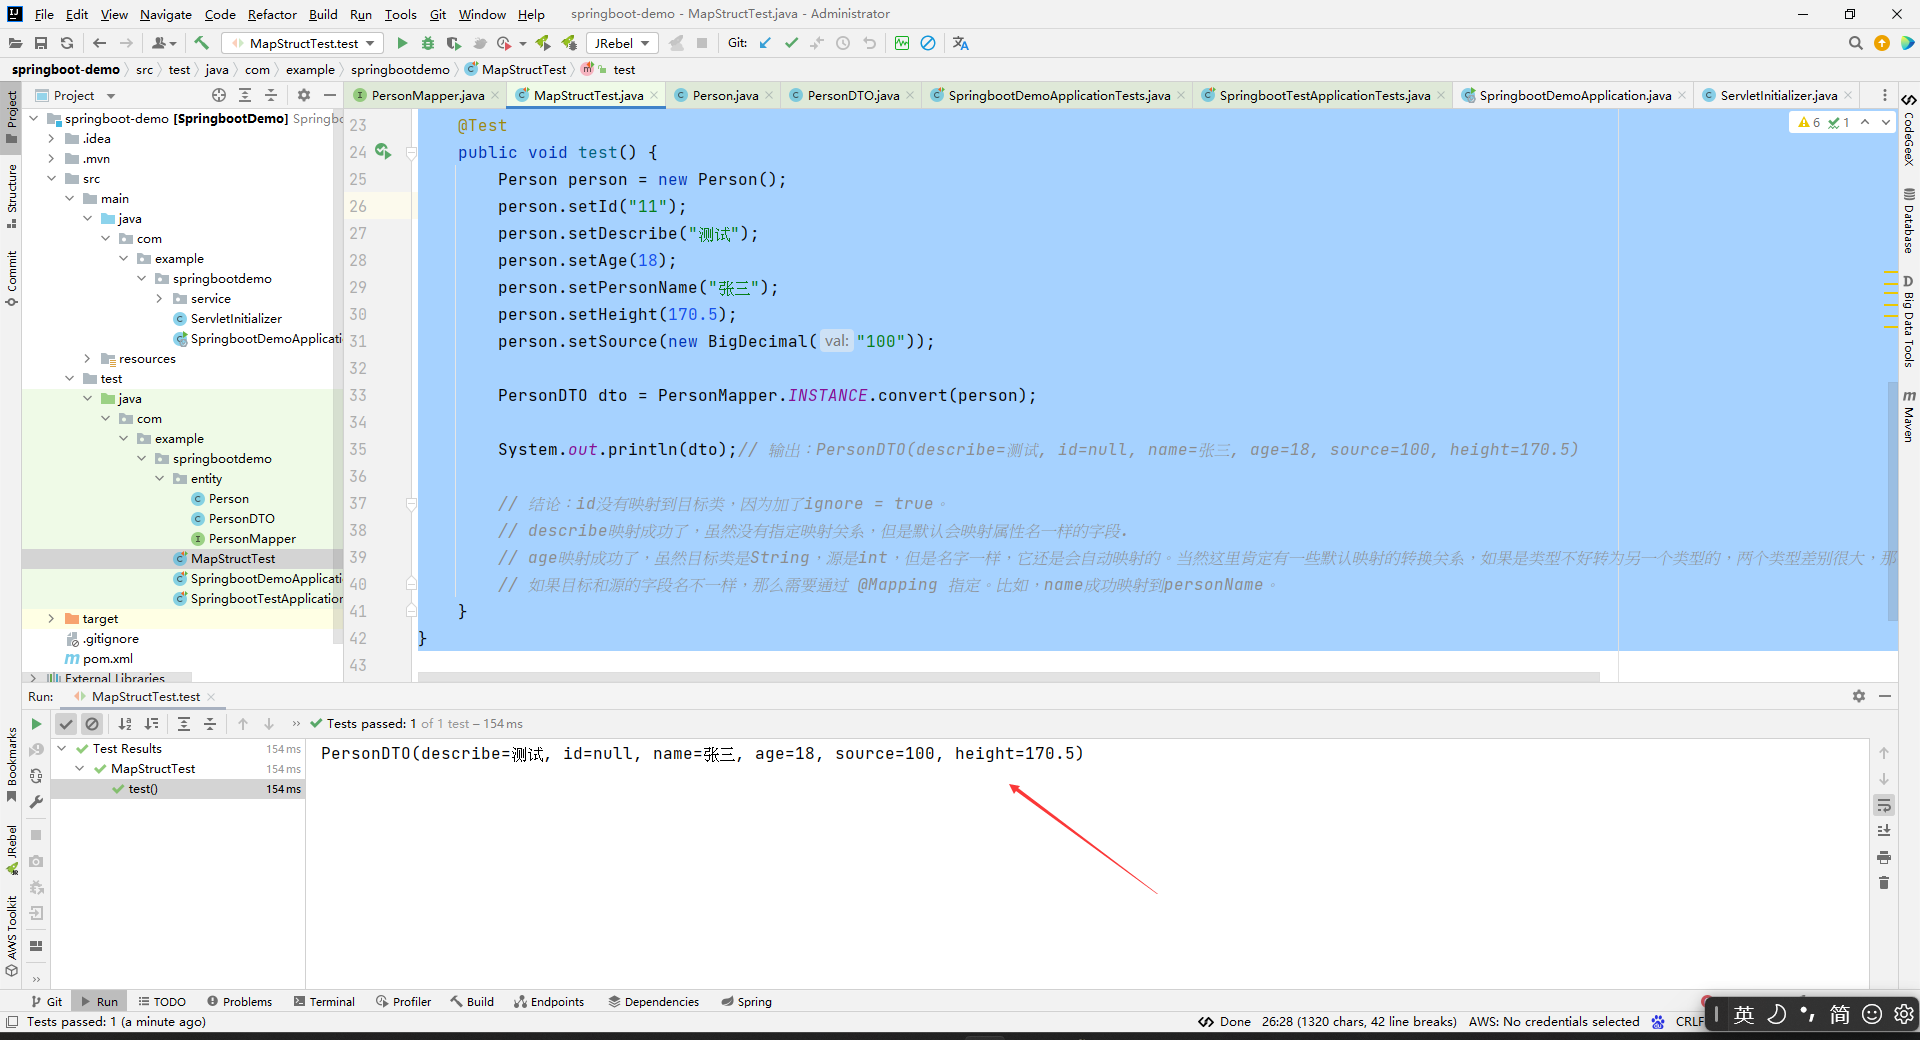This screenshot has width=1920, height=1040.
Task: Click the CRLF line separator indicator
Action: [x=1689, y=1021]
